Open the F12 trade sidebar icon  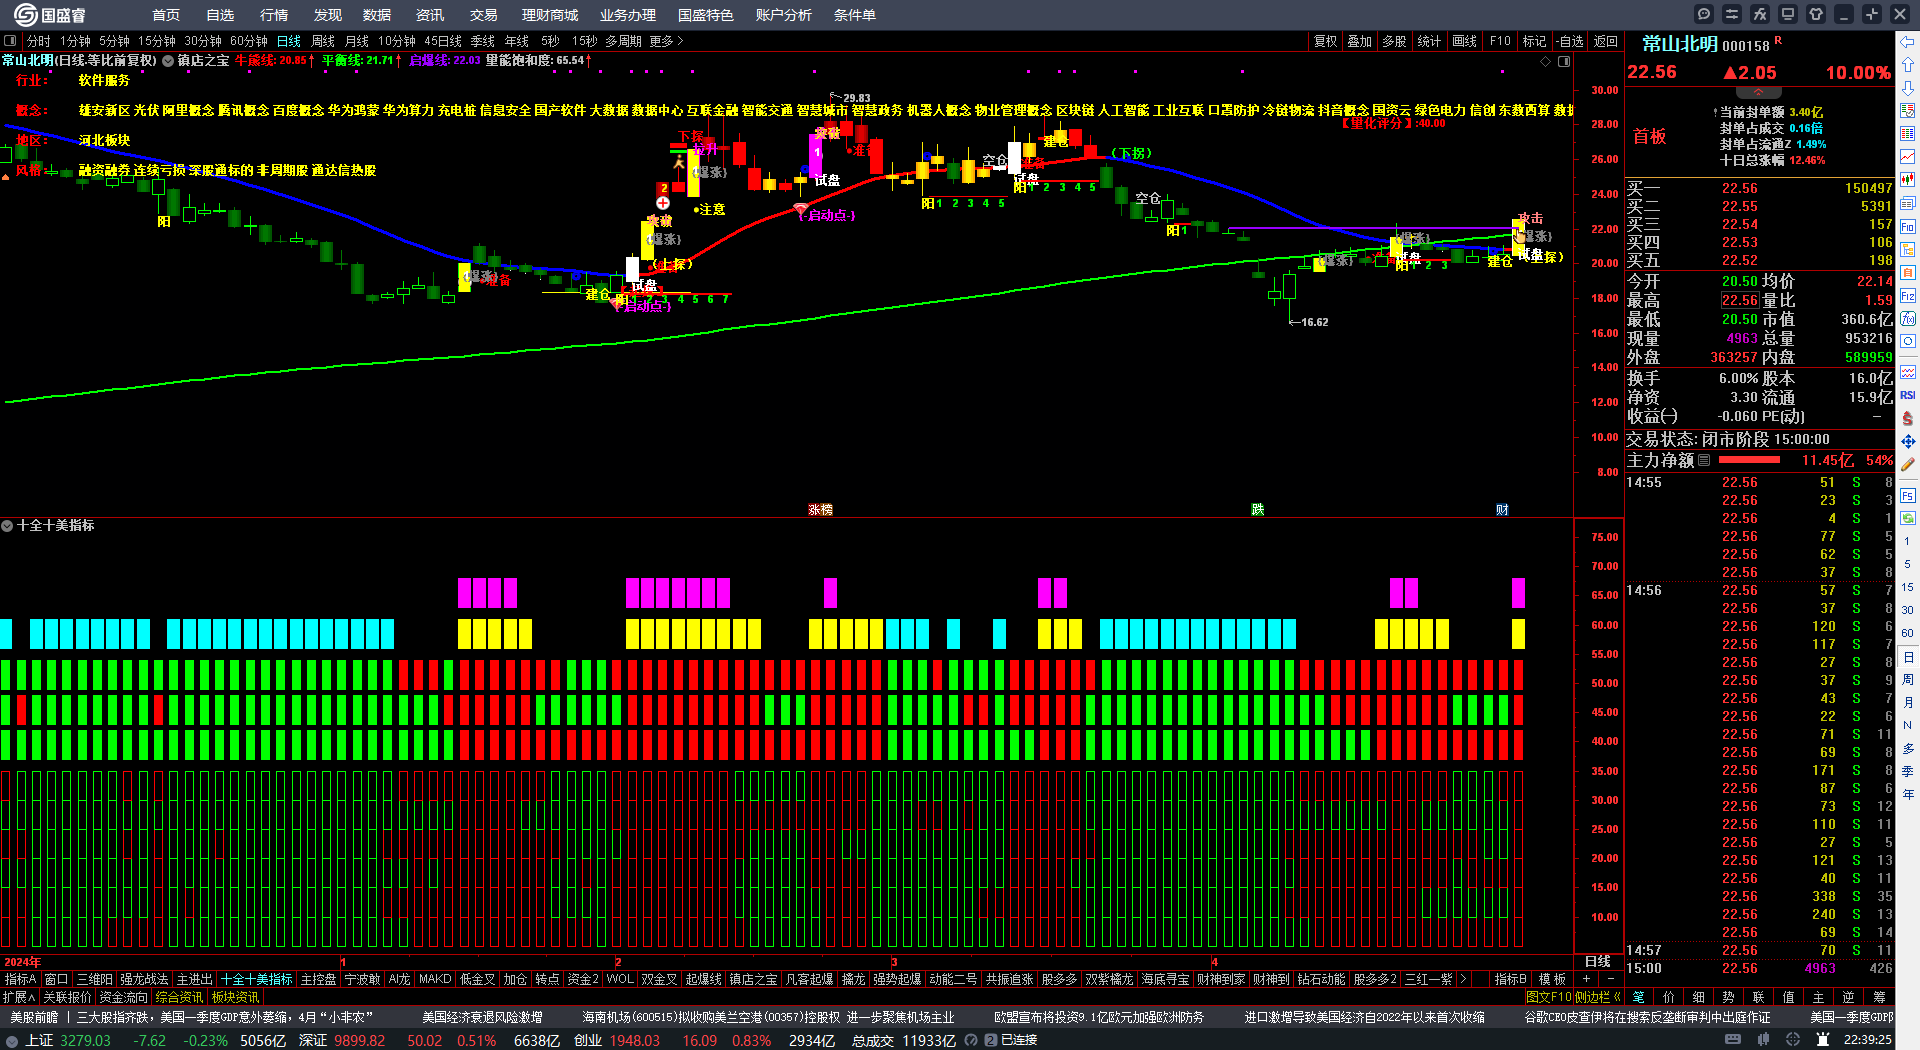[x=1908, y=296]
